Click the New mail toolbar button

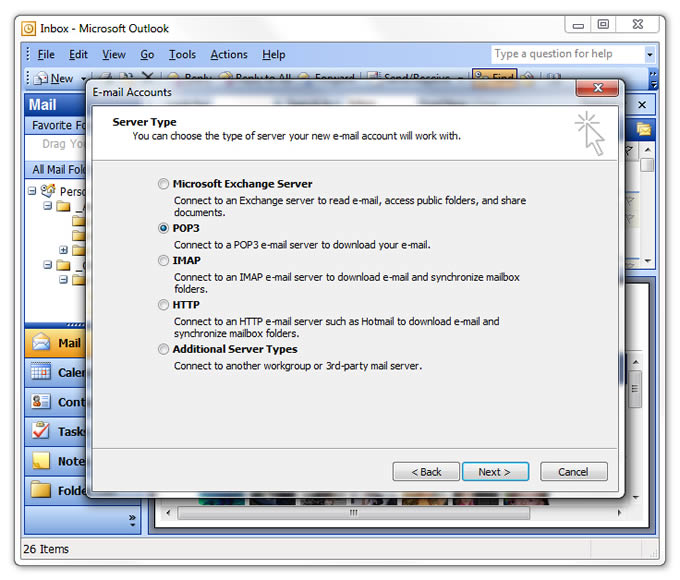point(55,79)
